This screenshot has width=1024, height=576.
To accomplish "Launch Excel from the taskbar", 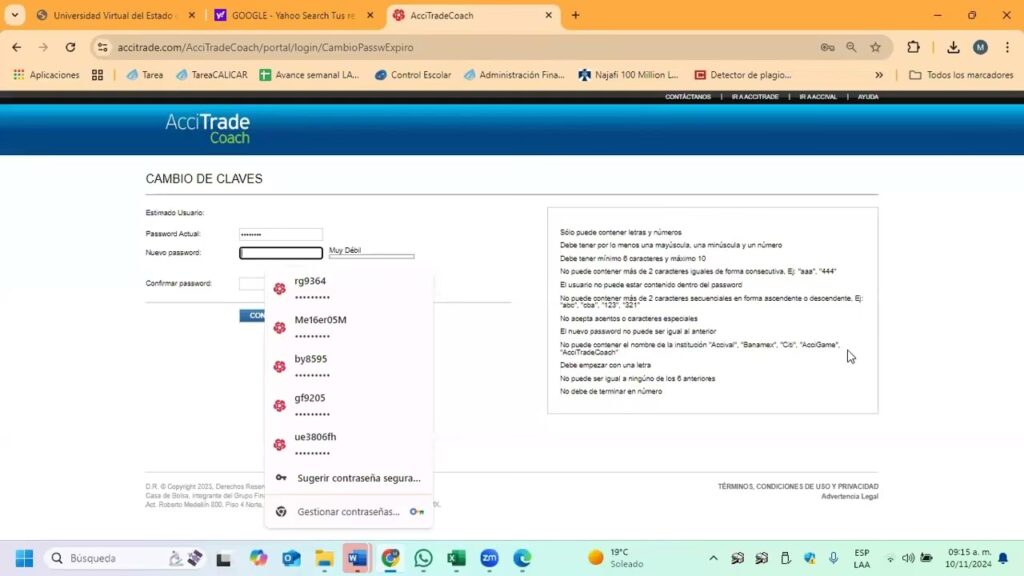I will point(456,558).
